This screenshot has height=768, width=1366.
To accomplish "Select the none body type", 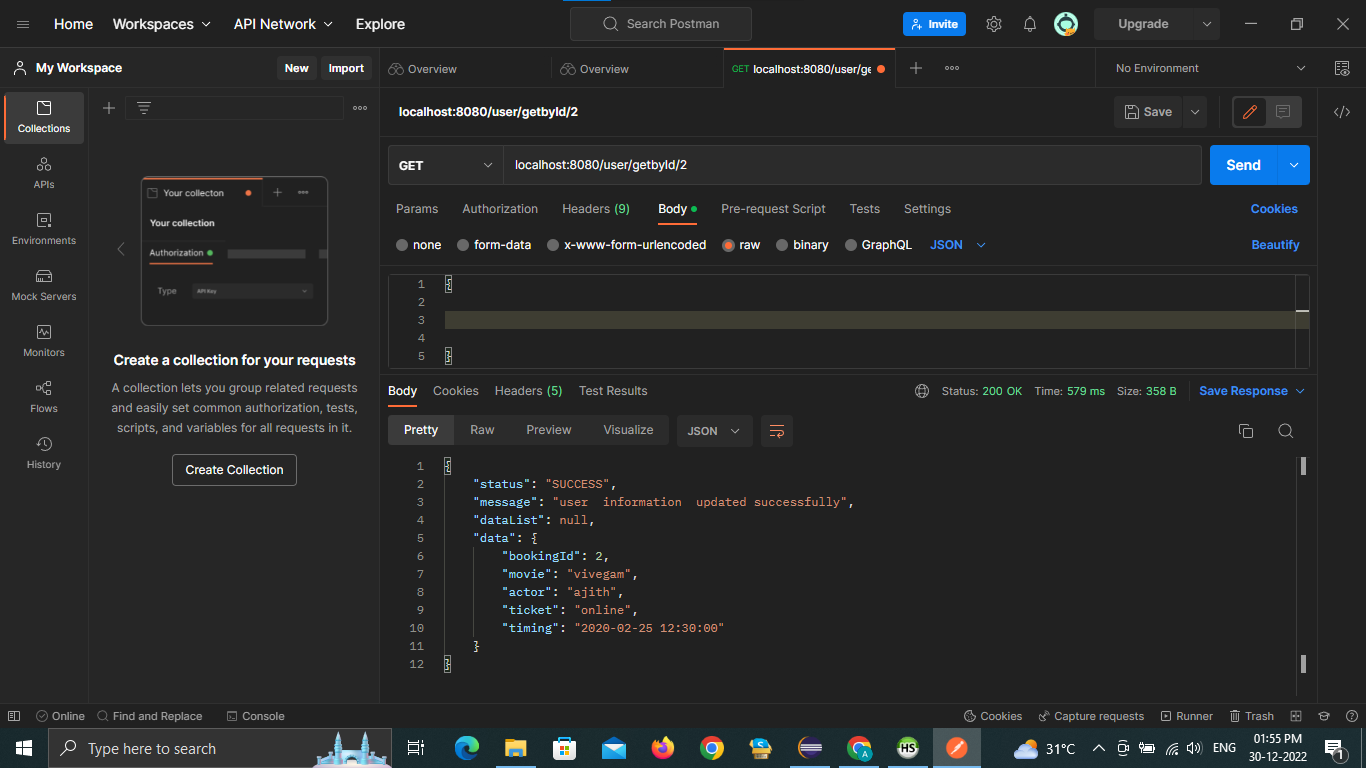I will [x=419, y=245].
